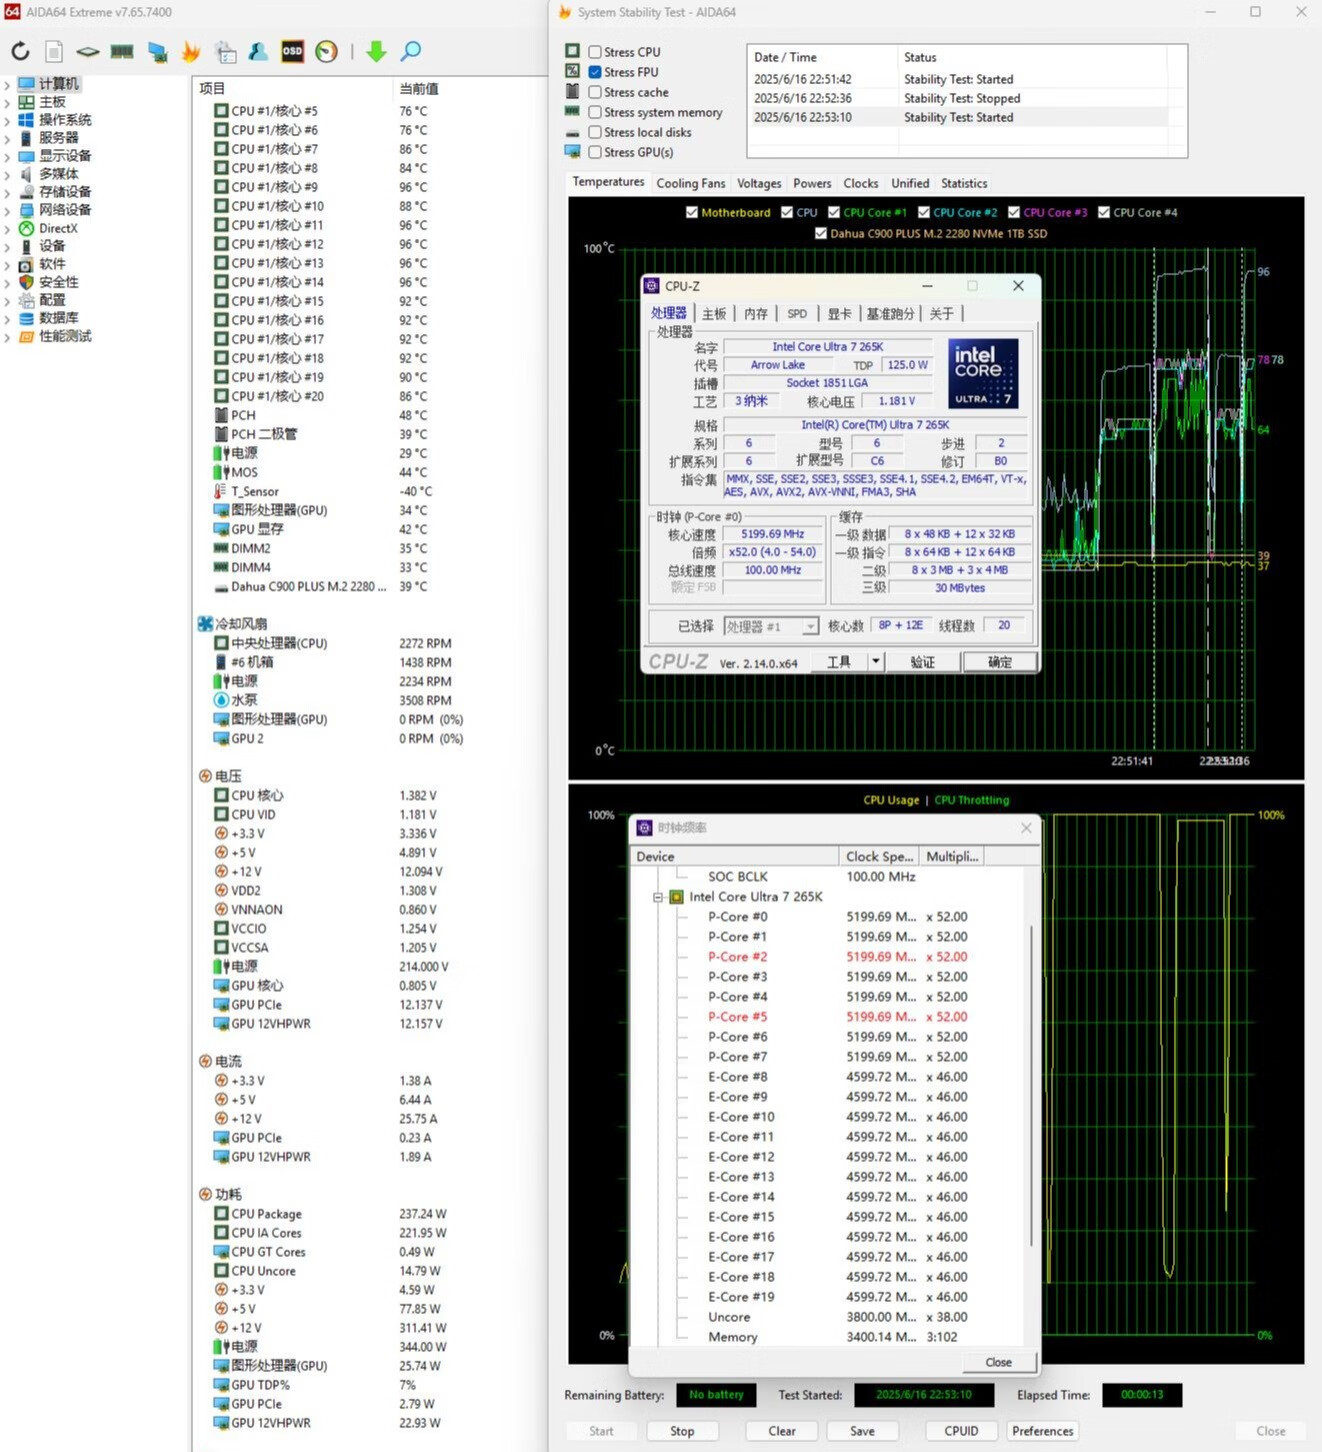Click the magnifier search toolbar icon
Viewport: 1322px width, 1452px height.
coord(410,52)
